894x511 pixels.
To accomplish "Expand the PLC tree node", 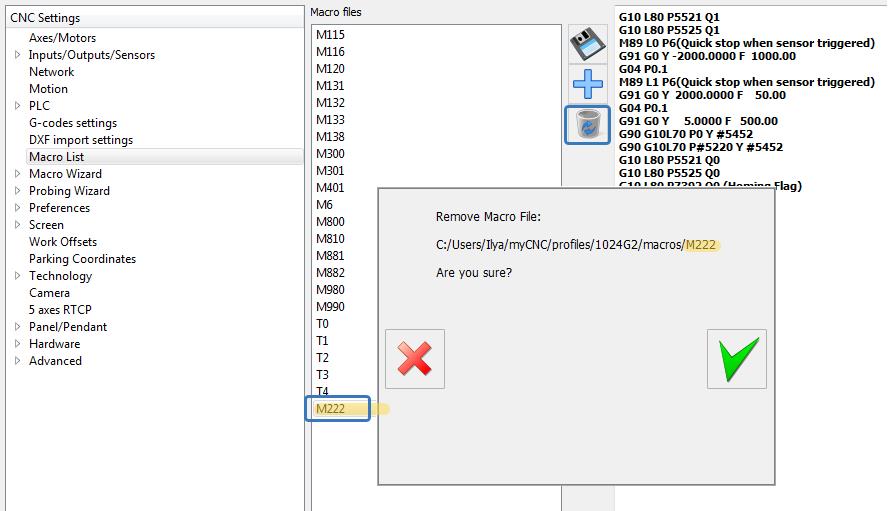I will point(18,106).
